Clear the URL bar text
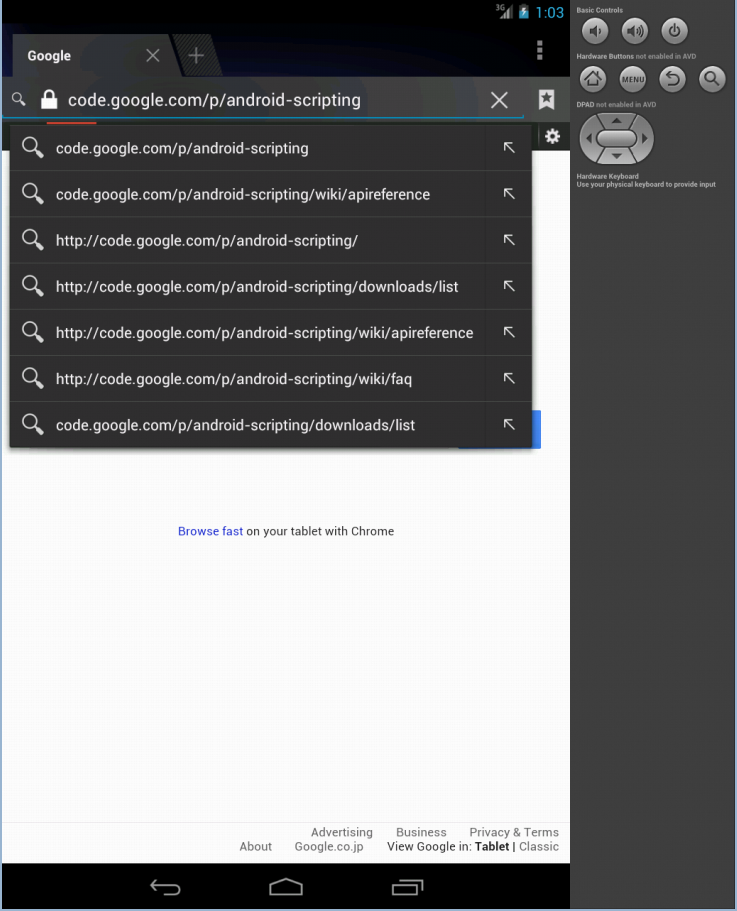Viewport: 737px width, 911px height. 499,100
